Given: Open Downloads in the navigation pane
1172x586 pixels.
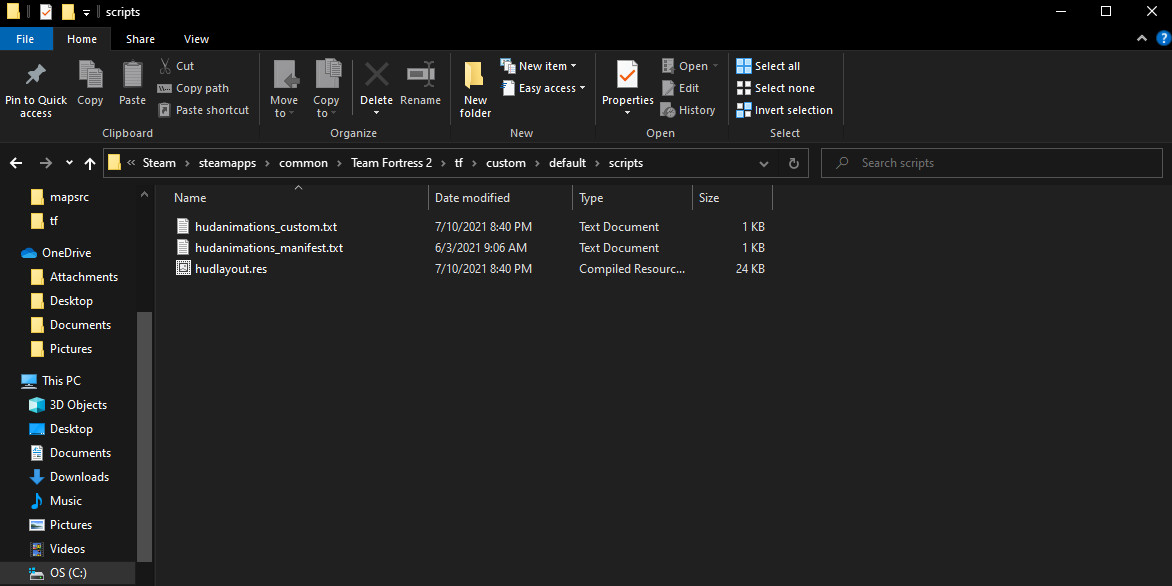Looking at the screenshot, I should point(79,477).
